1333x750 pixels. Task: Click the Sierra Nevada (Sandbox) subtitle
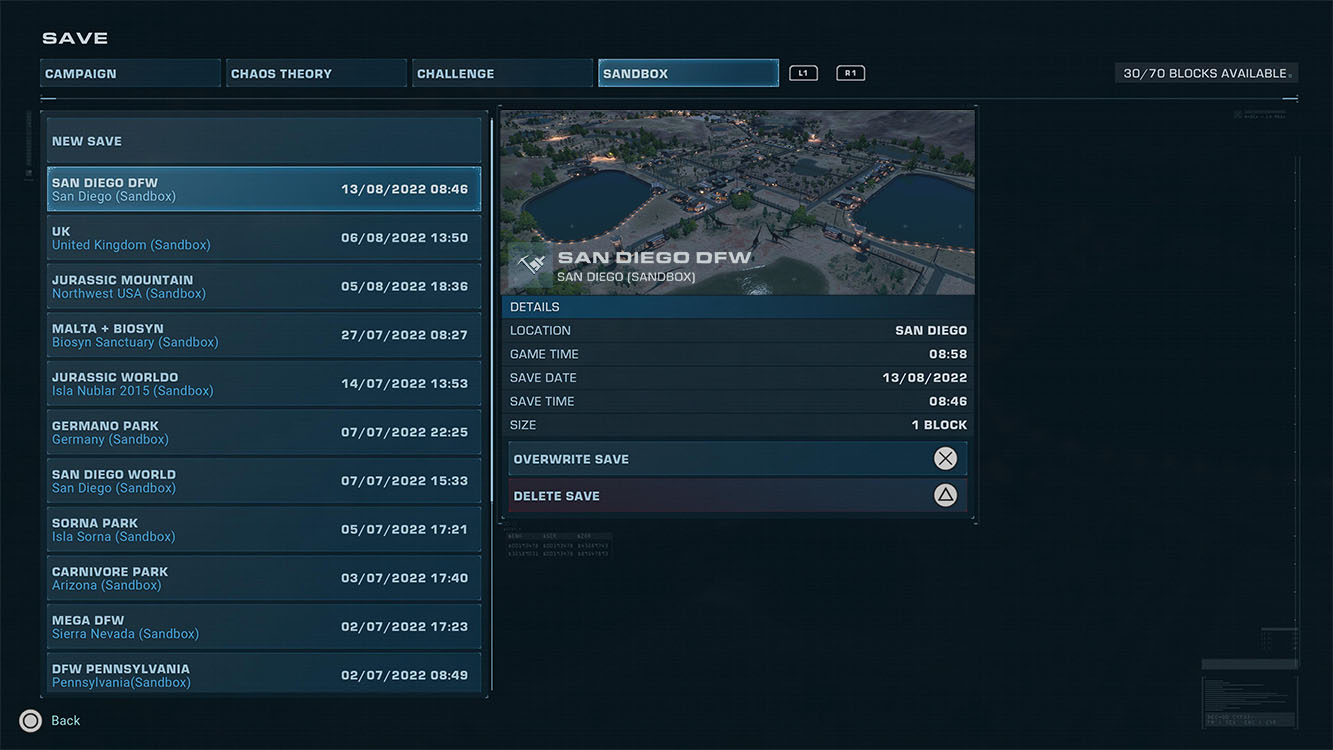pos(125,634)
